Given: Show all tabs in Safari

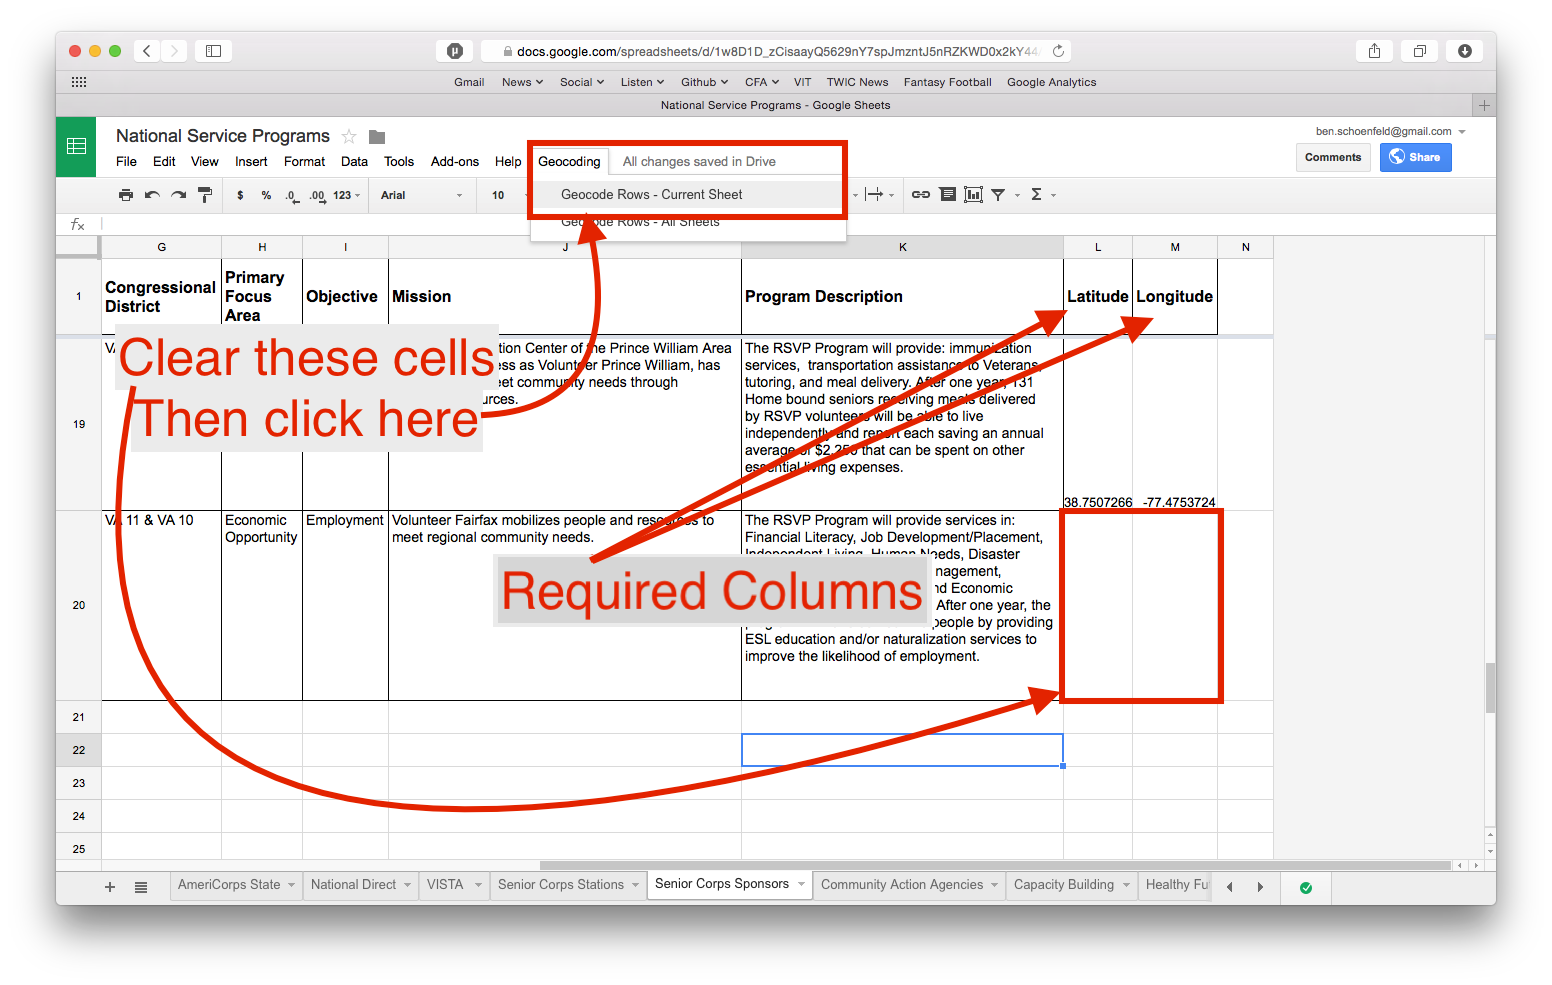Looking at the screenshot, I should [1419, 50].
